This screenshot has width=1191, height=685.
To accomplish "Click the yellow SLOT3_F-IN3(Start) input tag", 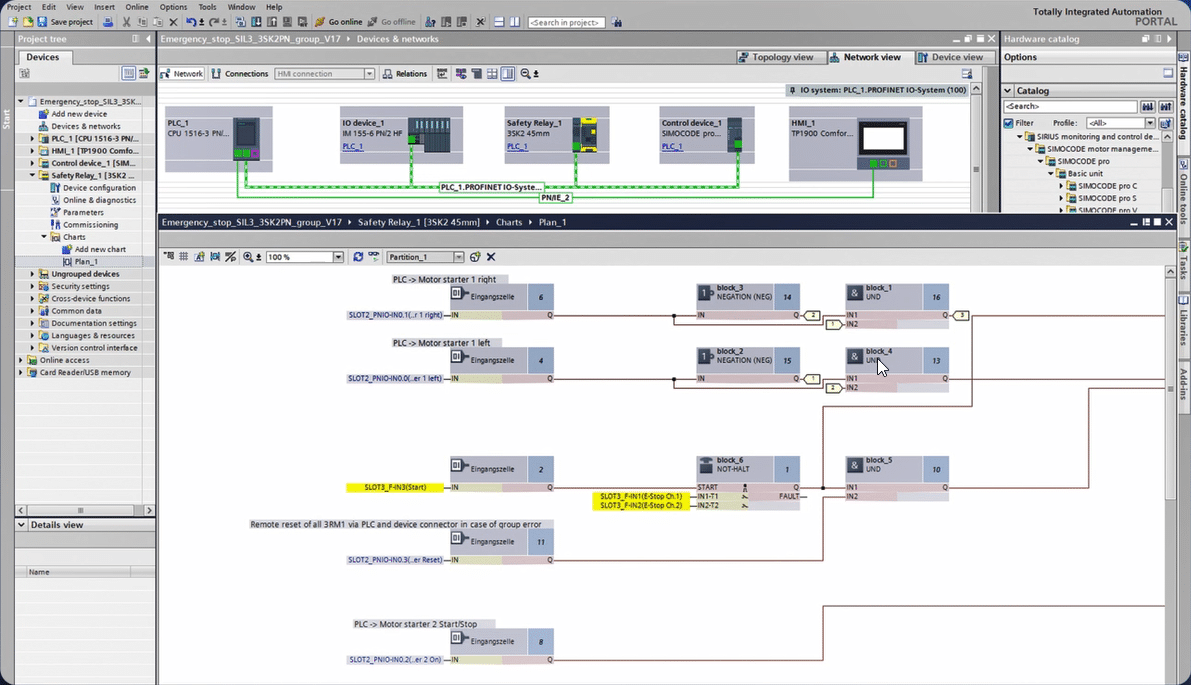I will [395, 488].
